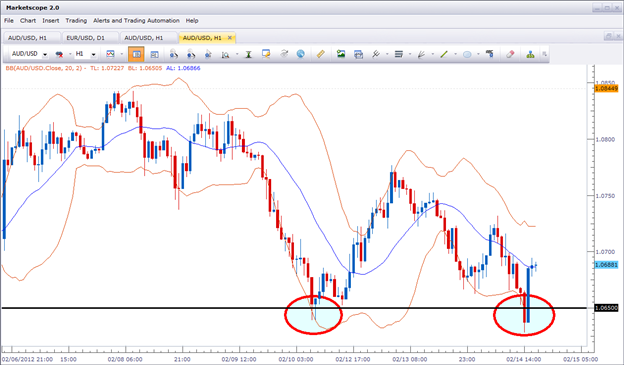
Task: Expand the chart type dropdown arrow
Action: point(122,54)
